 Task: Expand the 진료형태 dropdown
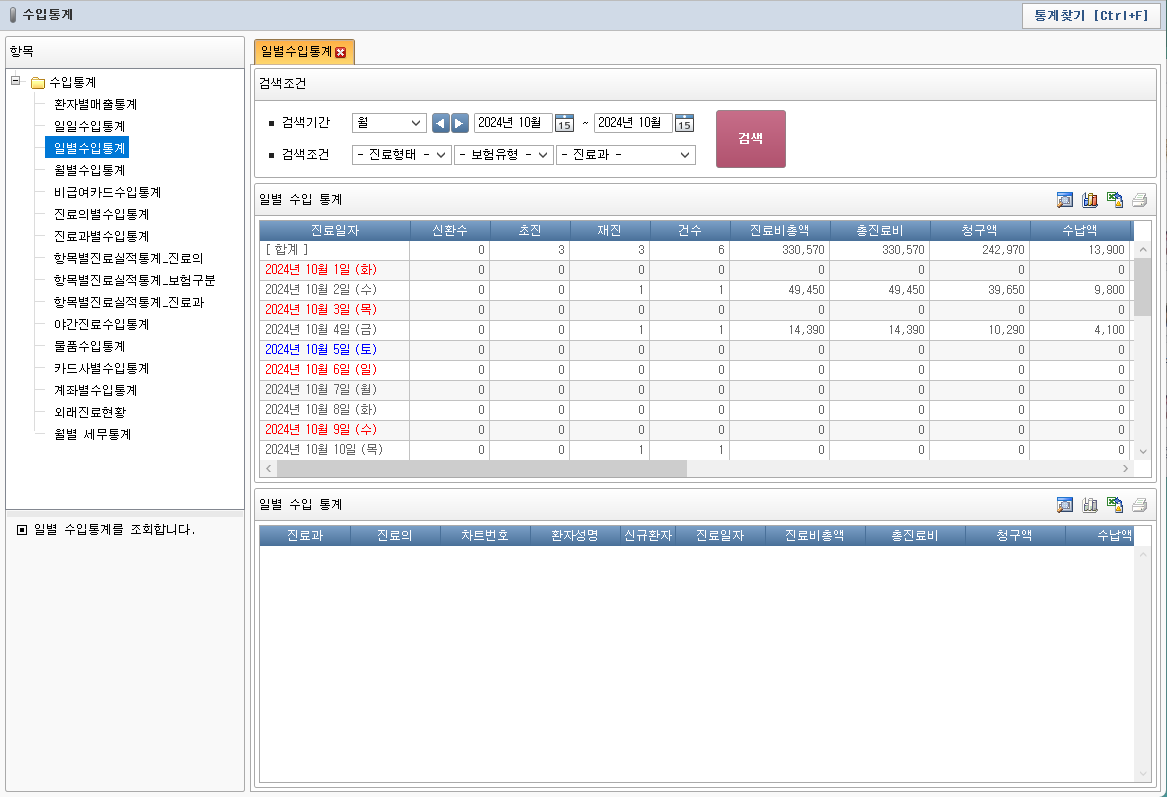pos(402,155)
